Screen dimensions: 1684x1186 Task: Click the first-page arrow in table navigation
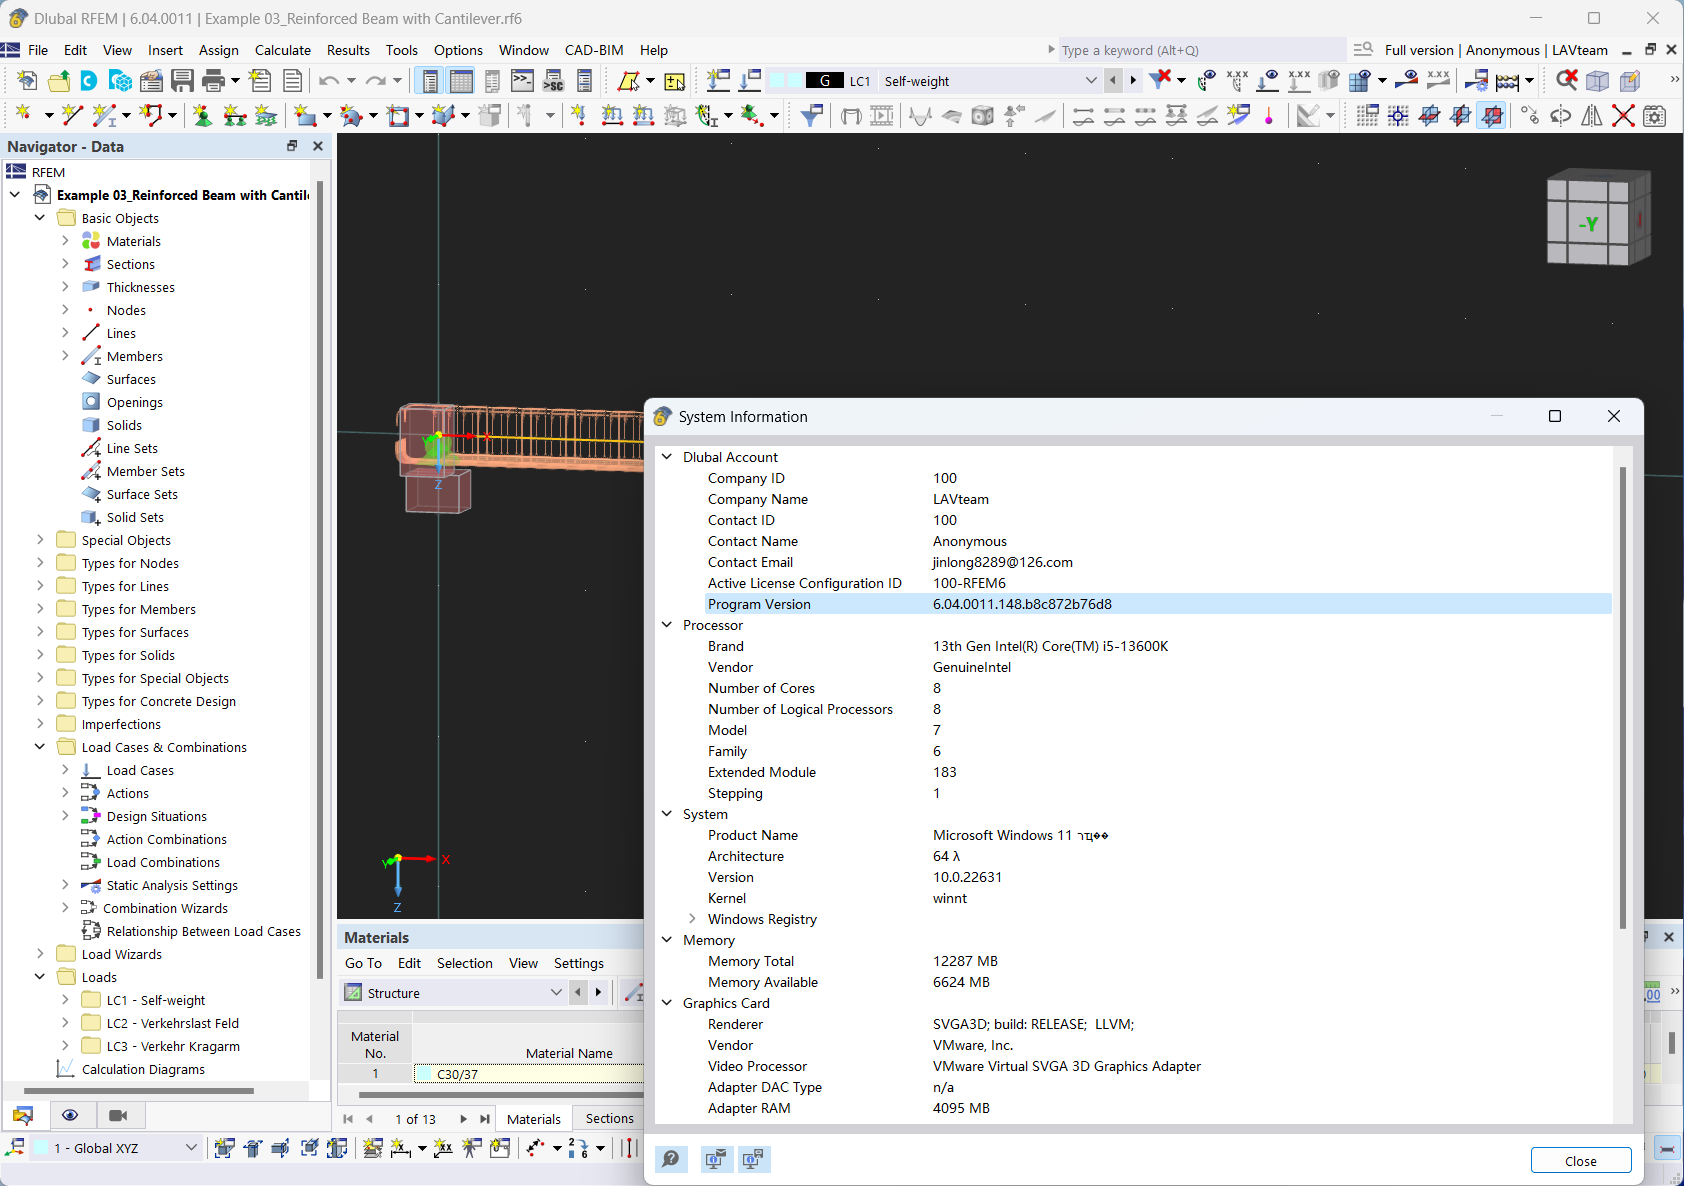click(348, 1119)
